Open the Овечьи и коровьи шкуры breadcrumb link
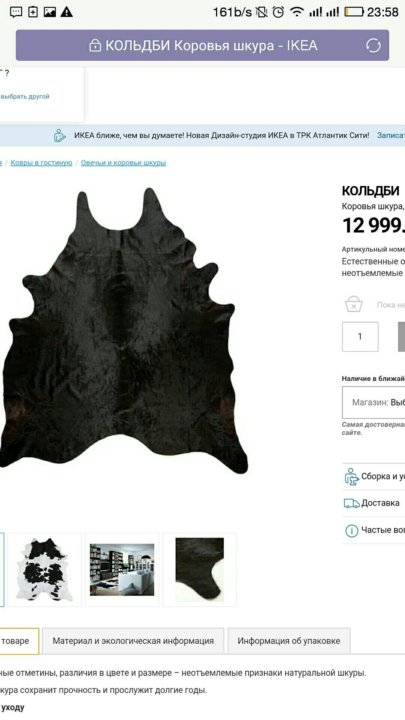Image resolution: width=405 pixels, height=720 pixels. tap(124, 163)
